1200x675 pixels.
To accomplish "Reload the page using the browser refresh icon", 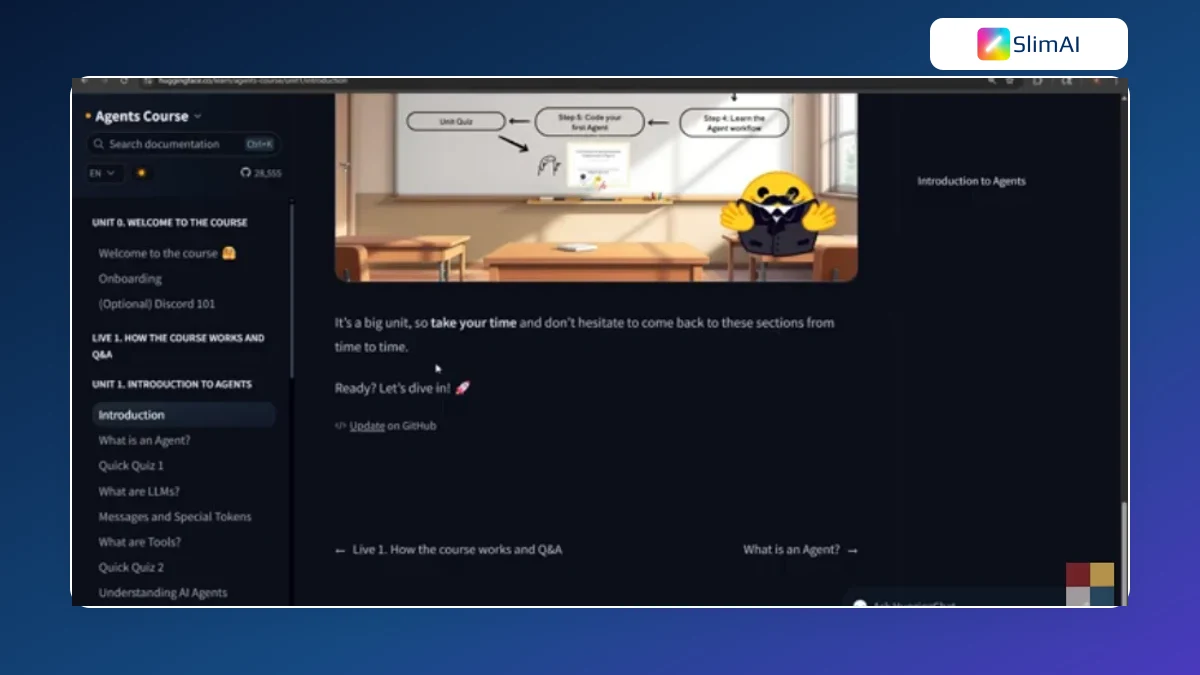I will [x=123, y=80].
